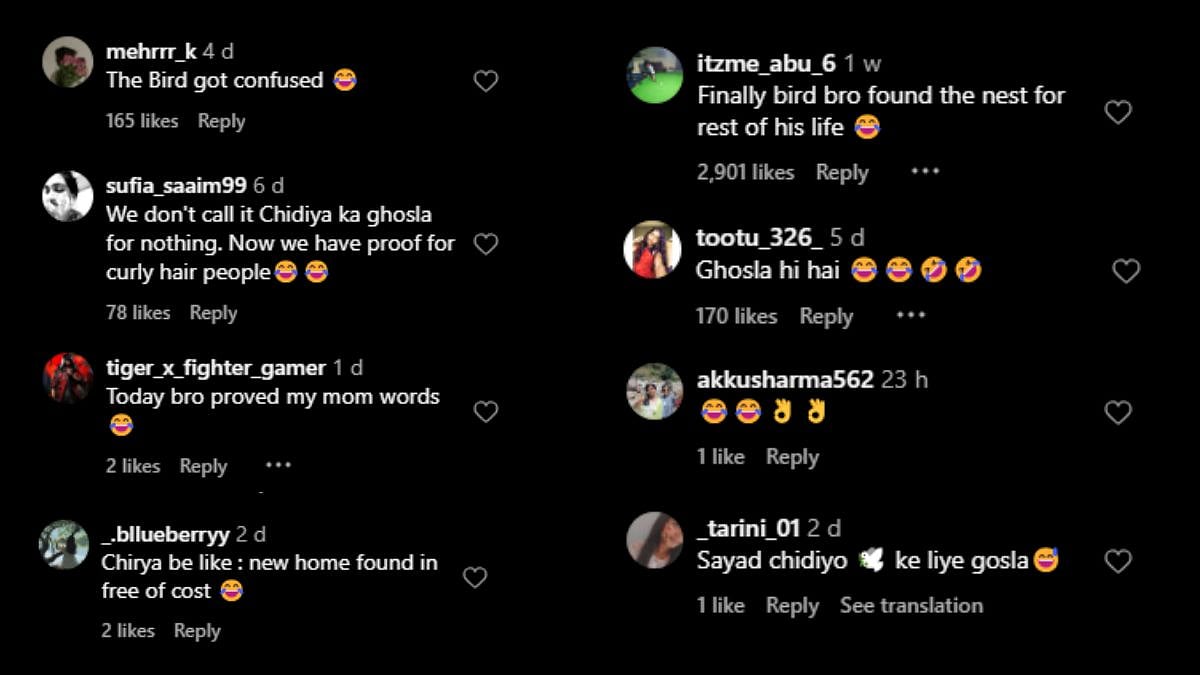This screenshot has width=1200, height=675.
Task: View sufia_saaim99's profile avatar
Action: coord(68,196)
